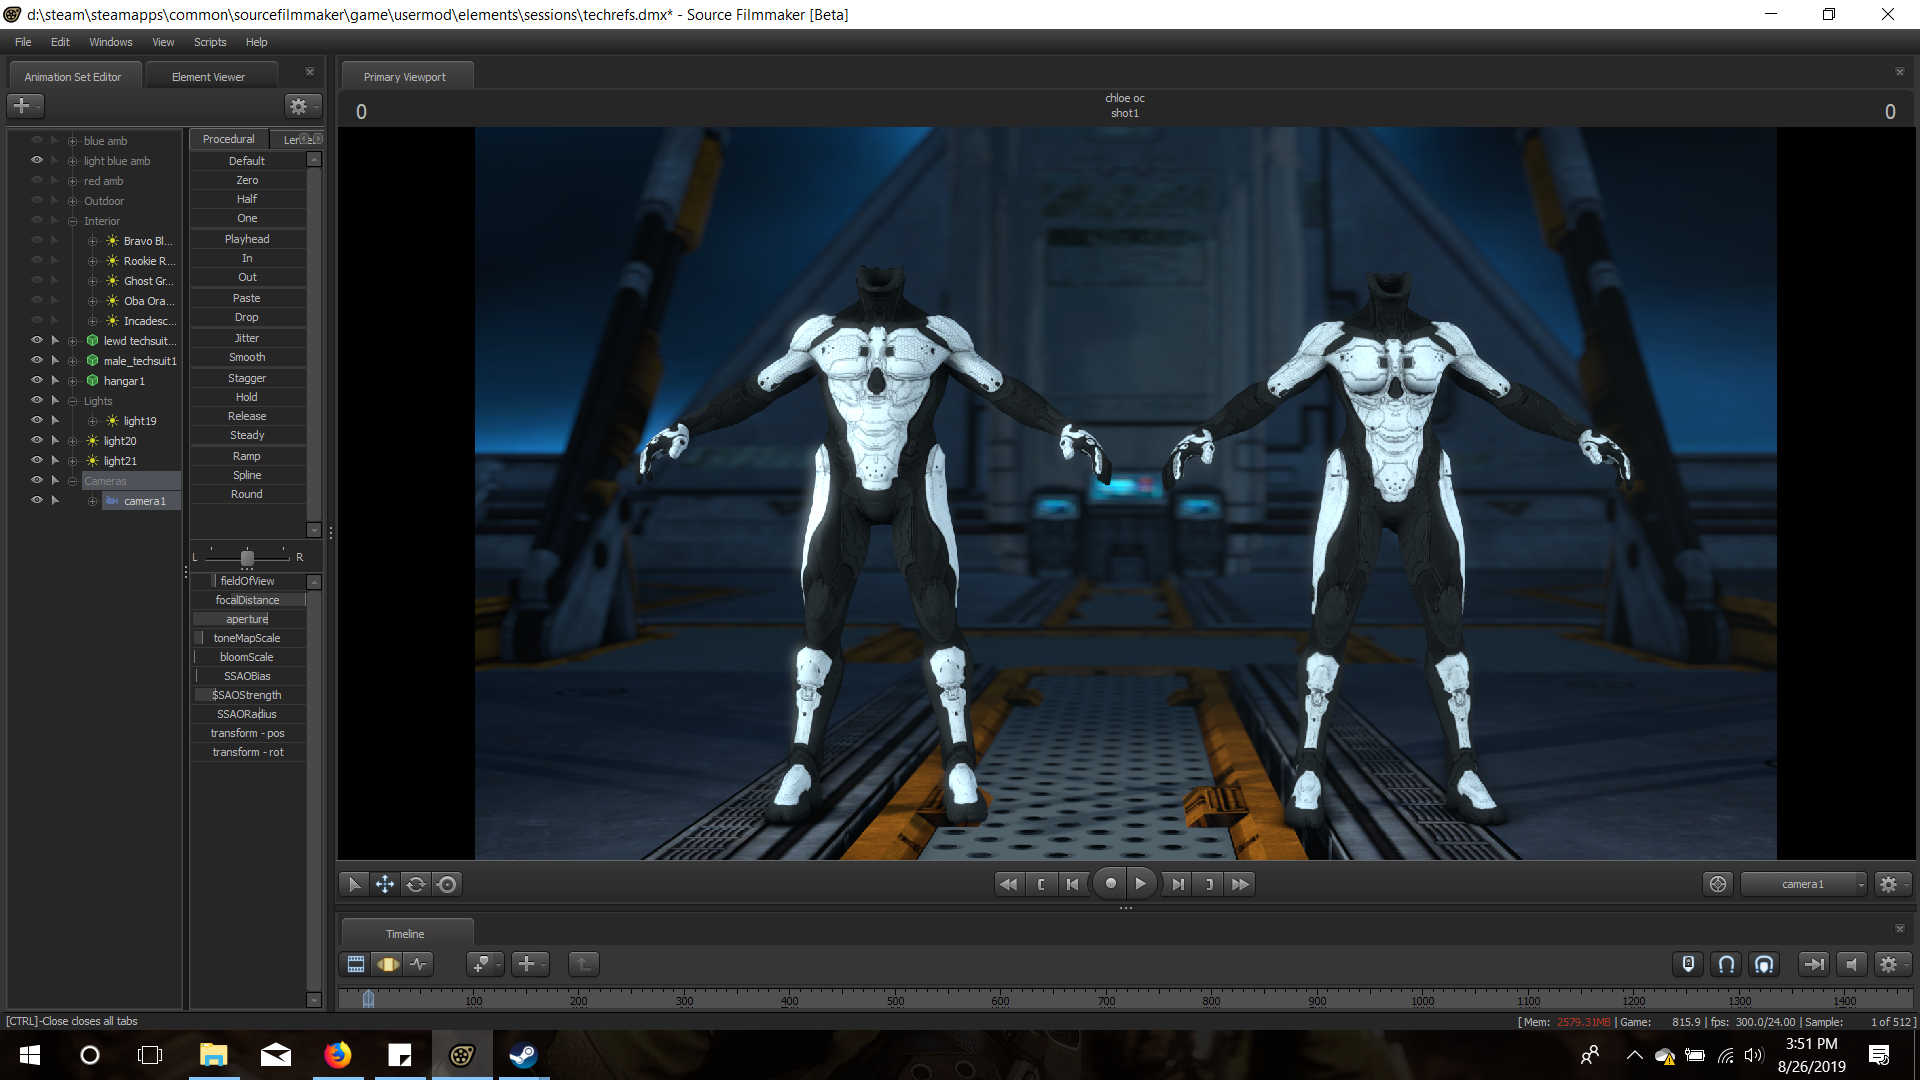
Task: Collapse the Interior group
Action: (72, 221)
